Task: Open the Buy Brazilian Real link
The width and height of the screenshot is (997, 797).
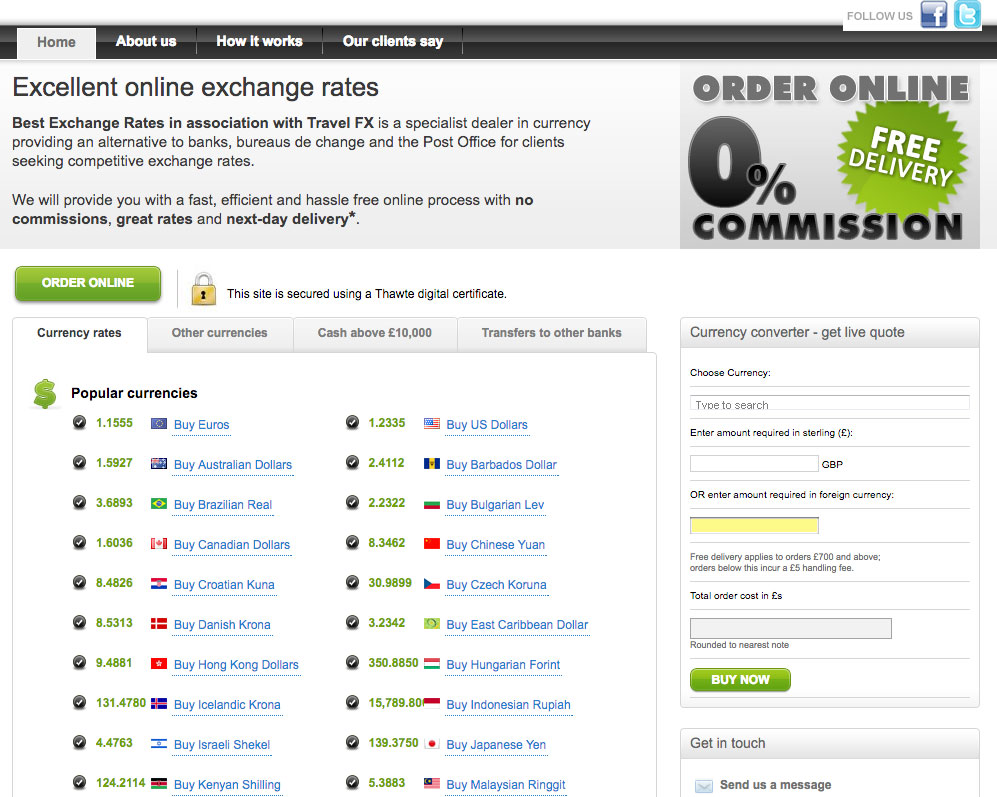Action: pyautogui.click(x=223, y=505)
